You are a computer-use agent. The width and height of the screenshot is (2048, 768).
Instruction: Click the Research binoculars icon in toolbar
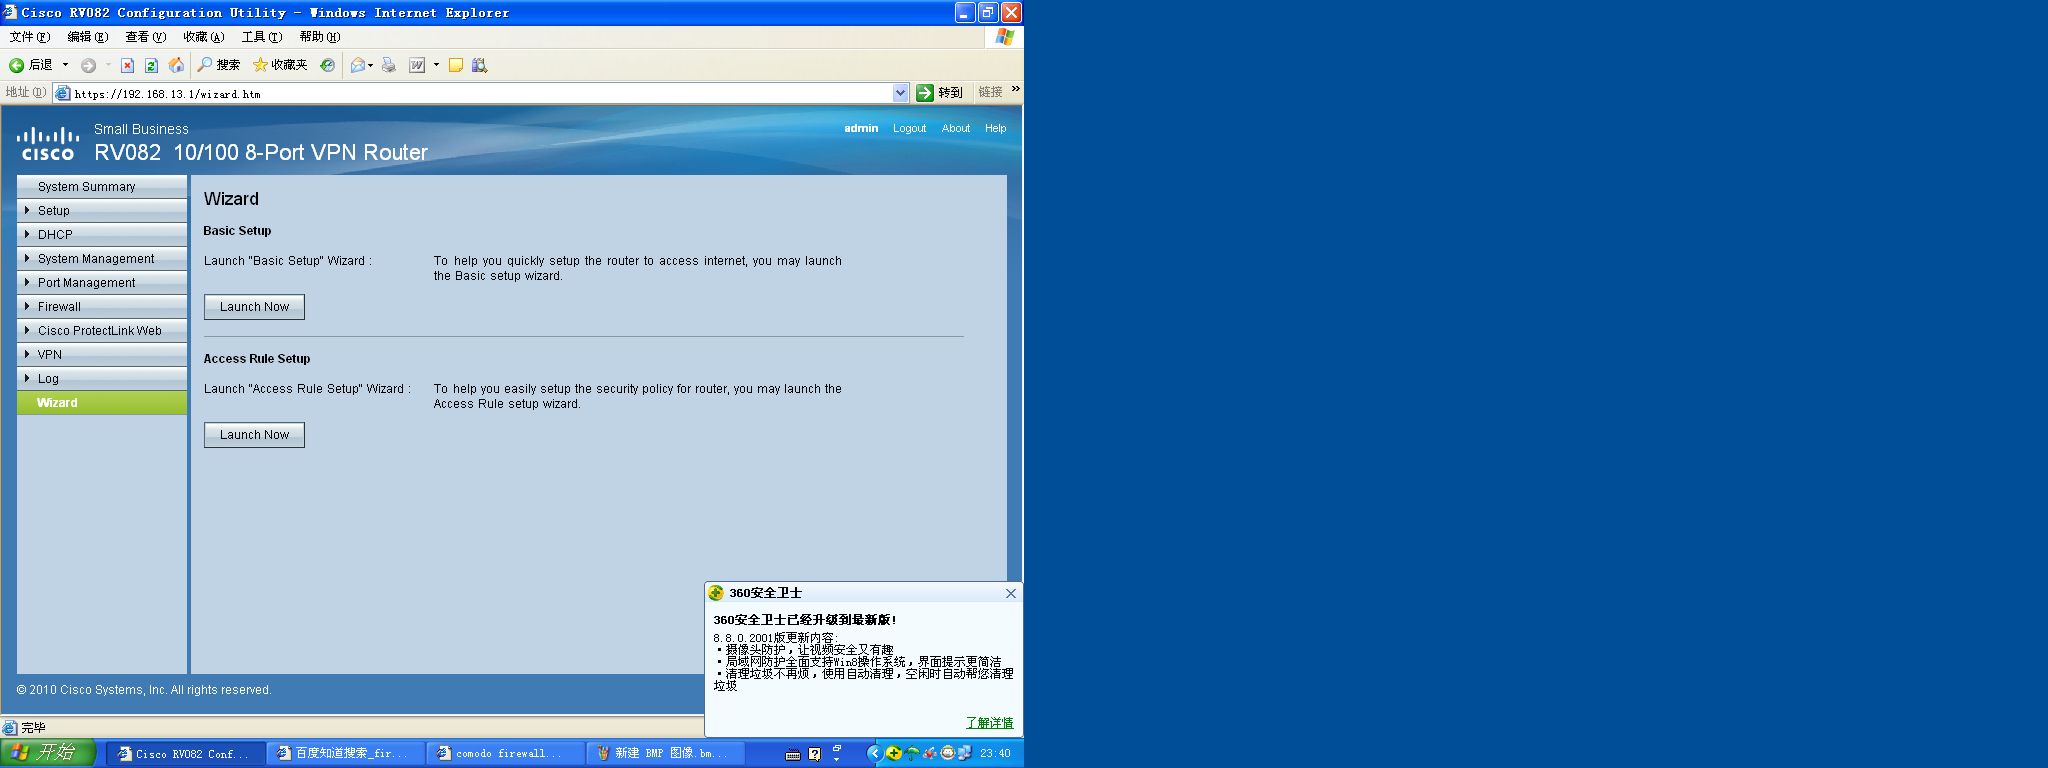pyautogui.click(x=480, y=65)
